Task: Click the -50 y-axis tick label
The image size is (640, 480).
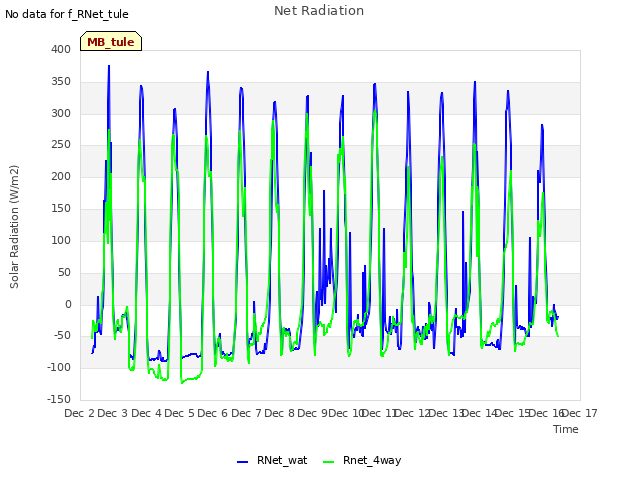Action: tap(62, 336)
